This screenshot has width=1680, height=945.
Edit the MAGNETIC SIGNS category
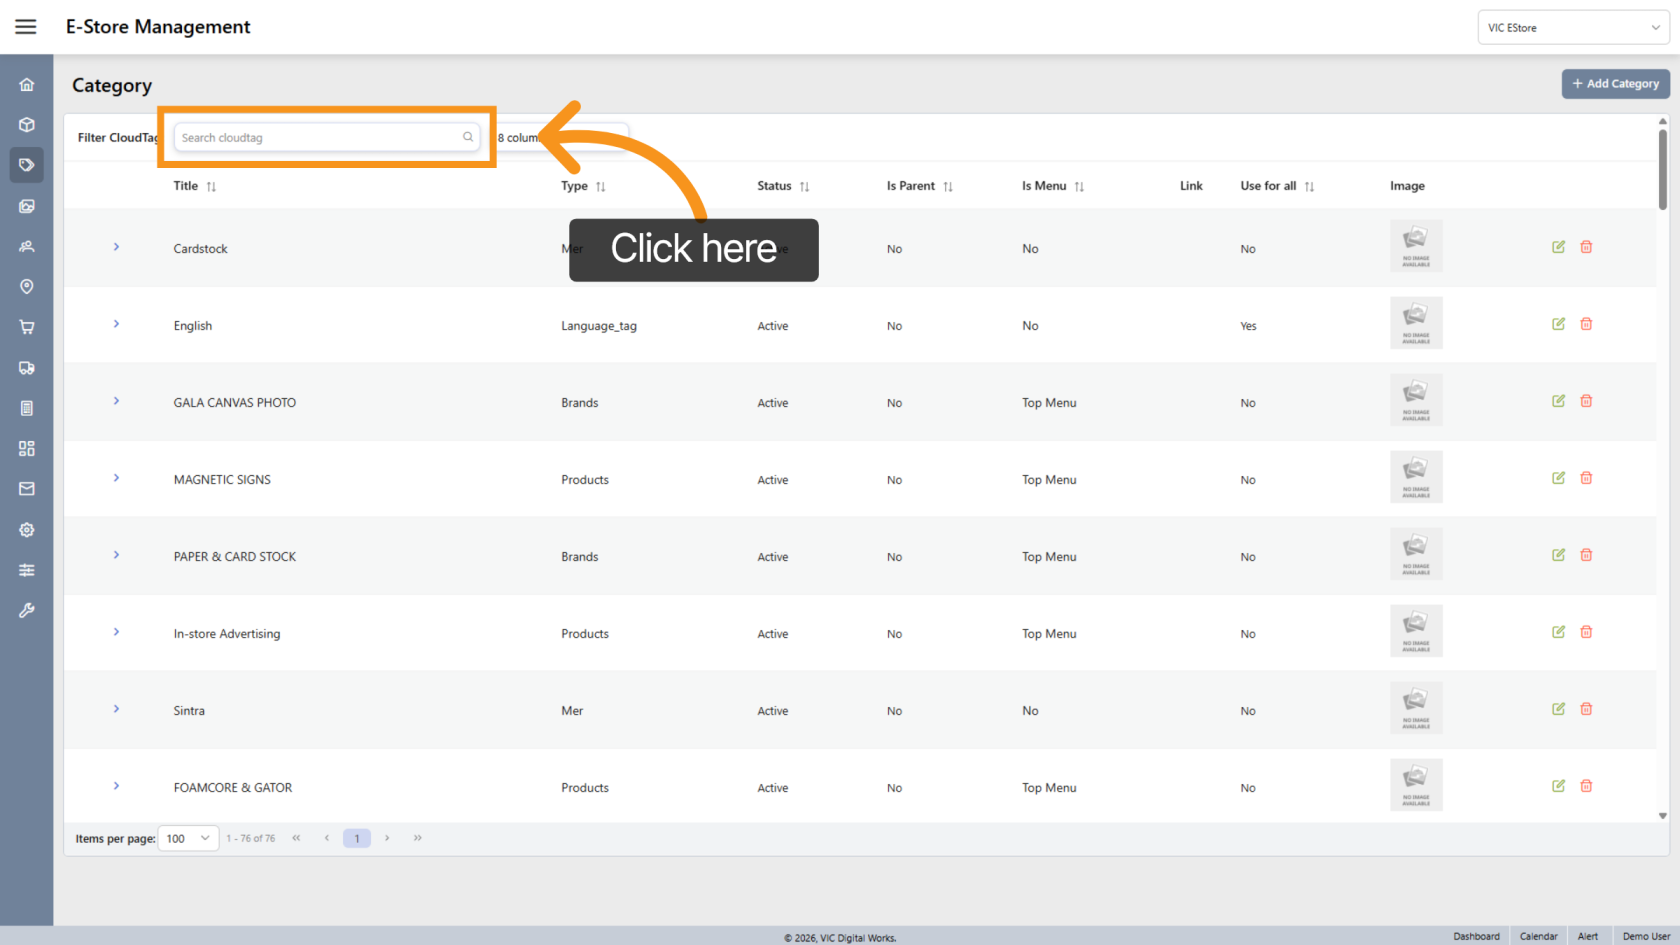[x=1558, y=478]
